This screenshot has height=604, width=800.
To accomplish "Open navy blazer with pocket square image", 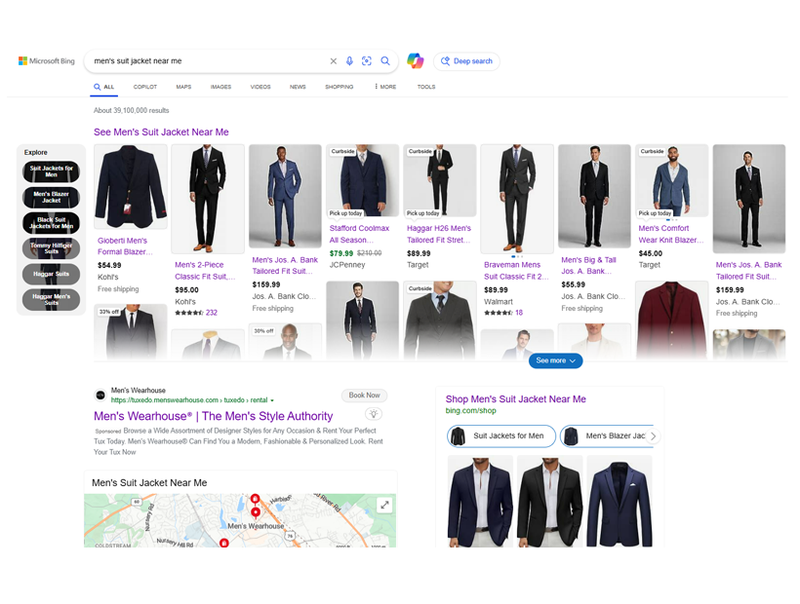I will (619, 501).
